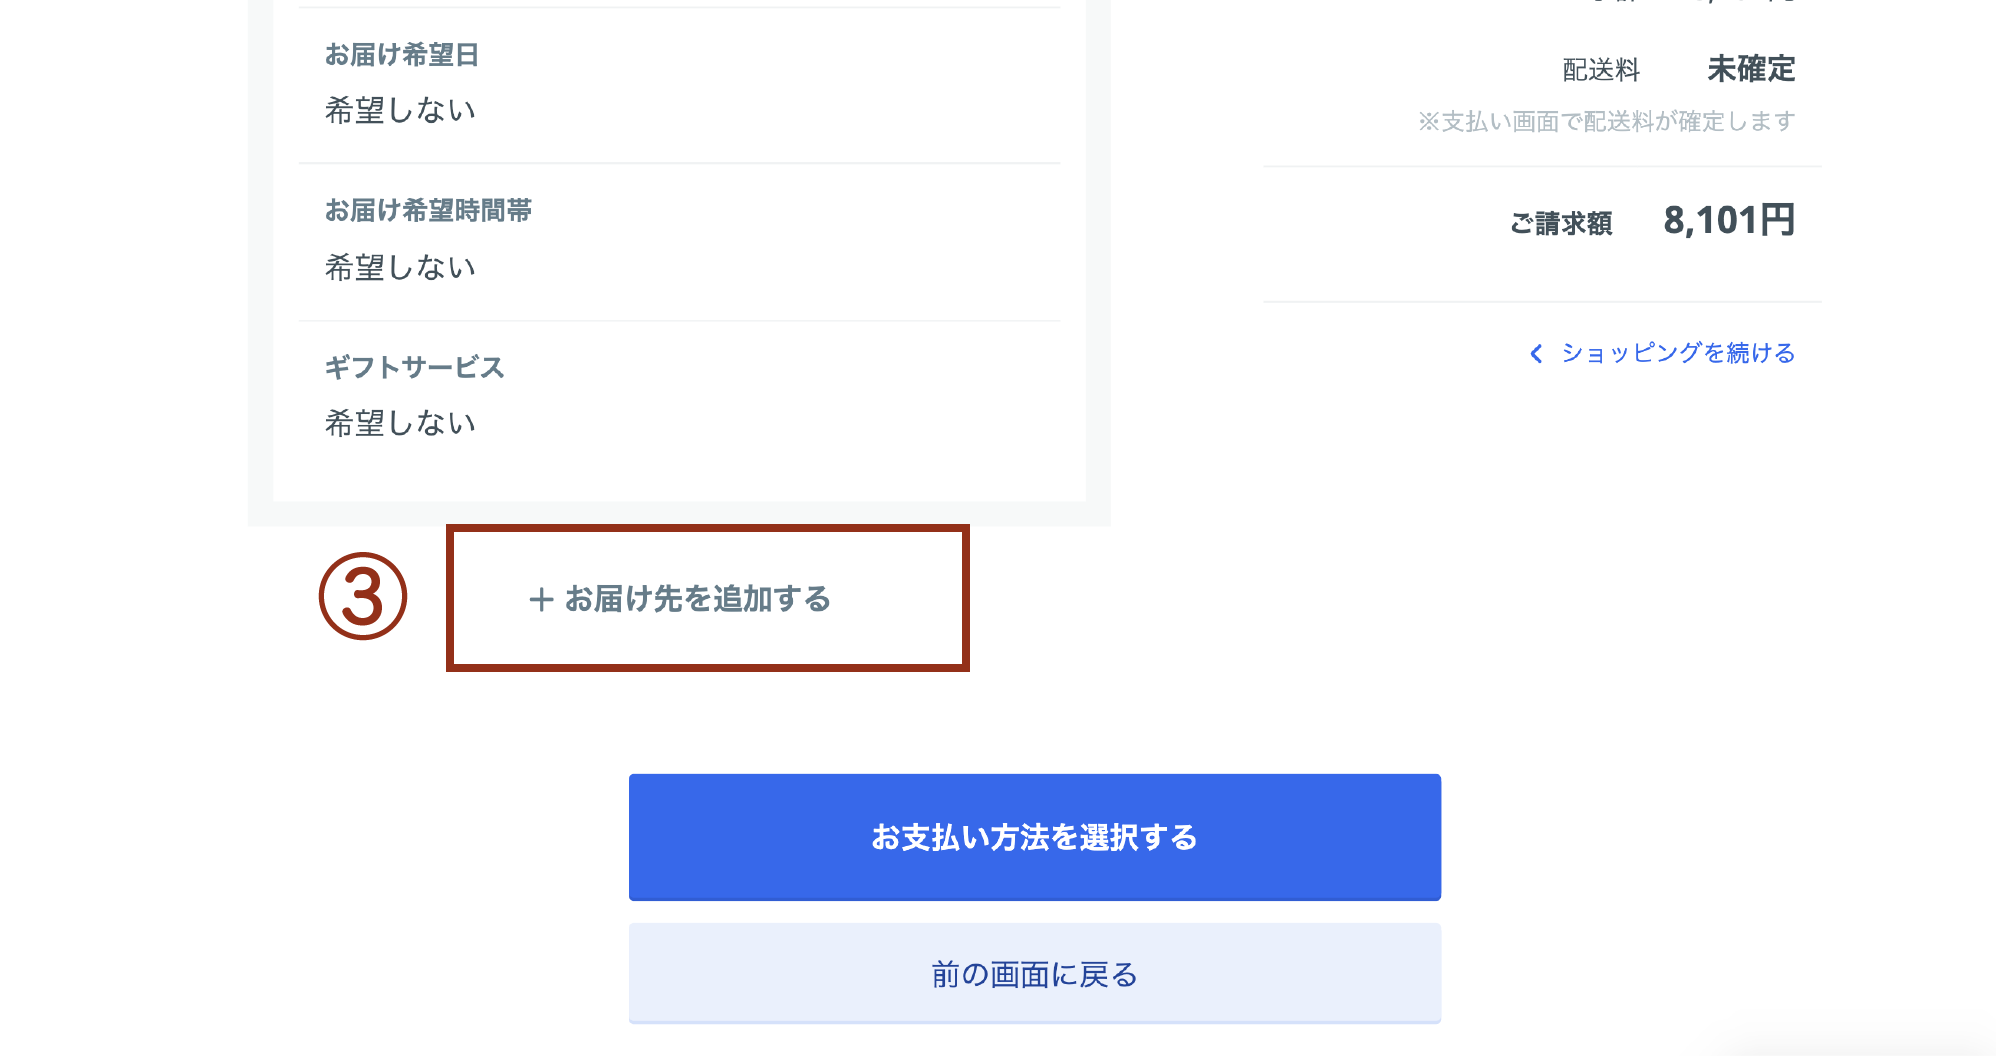Go back using 前の画面に戻る button
This screenshot has width=1996, height=1056.
point(1034,974)
